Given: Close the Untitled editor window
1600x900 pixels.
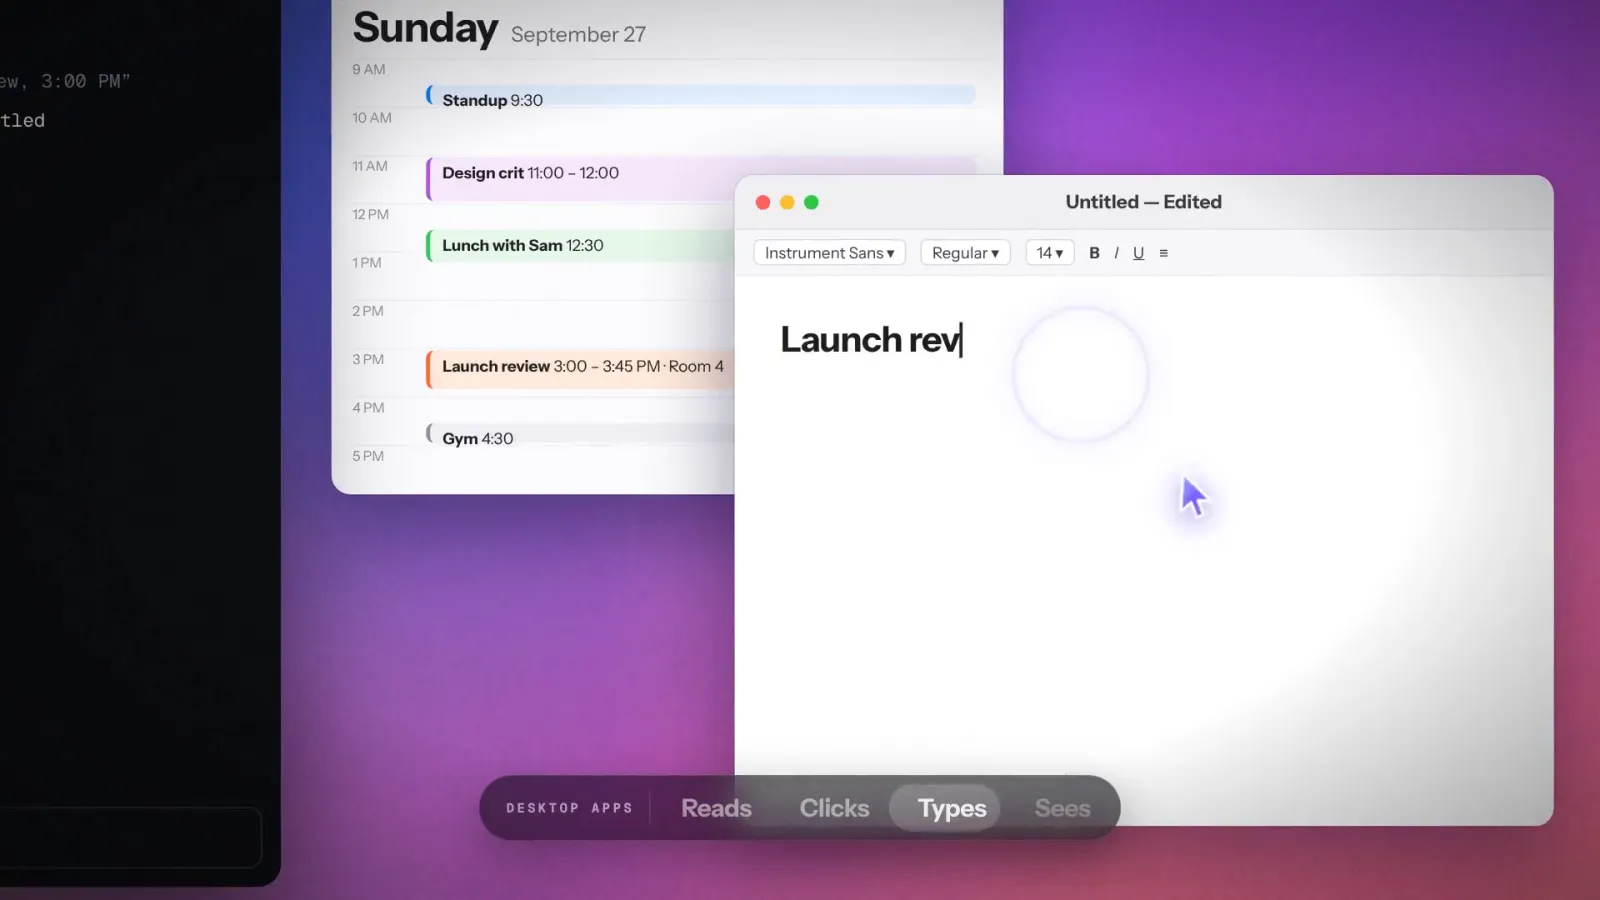Looking at the screenshot, I should pyautogui.click(x=763, y=202).
